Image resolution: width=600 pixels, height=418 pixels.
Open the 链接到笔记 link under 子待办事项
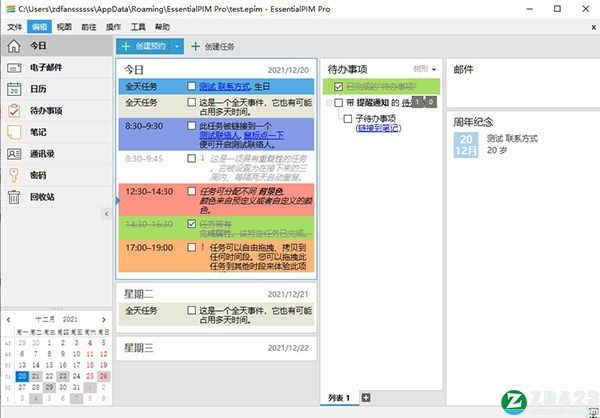378,128
